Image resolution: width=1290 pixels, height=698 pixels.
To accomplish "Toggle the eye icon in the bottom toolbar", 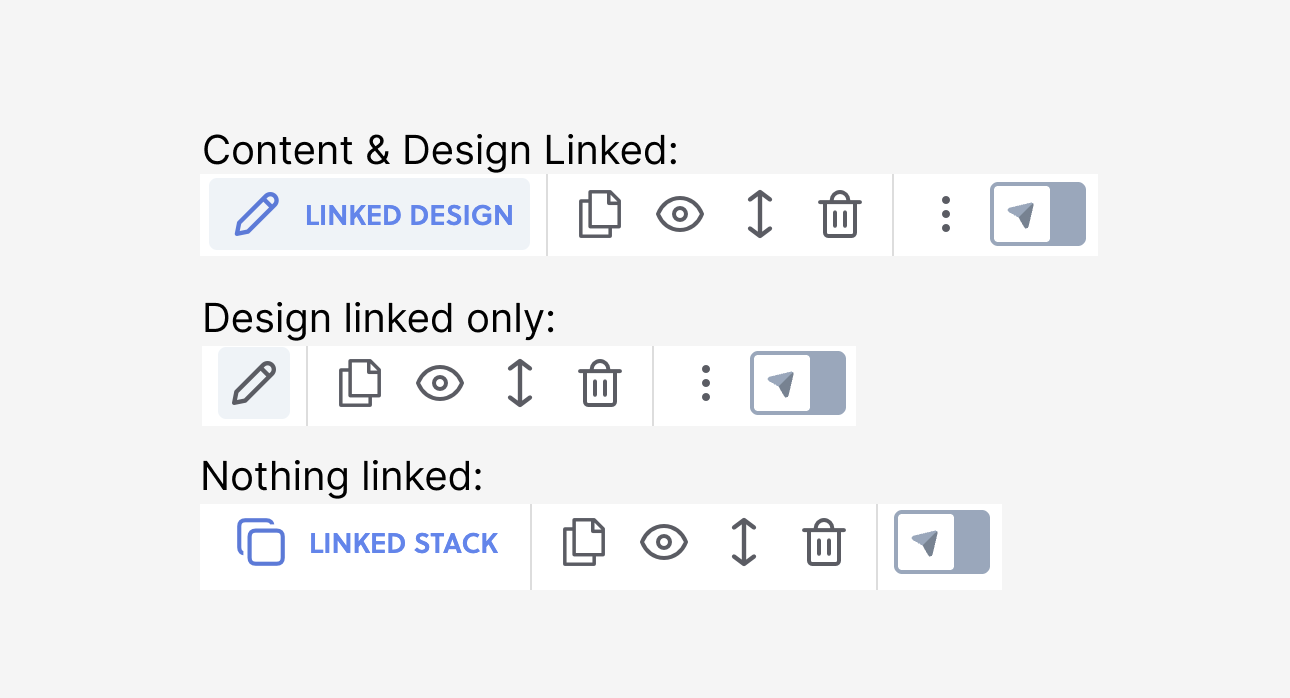I will [x=664, y=544].
